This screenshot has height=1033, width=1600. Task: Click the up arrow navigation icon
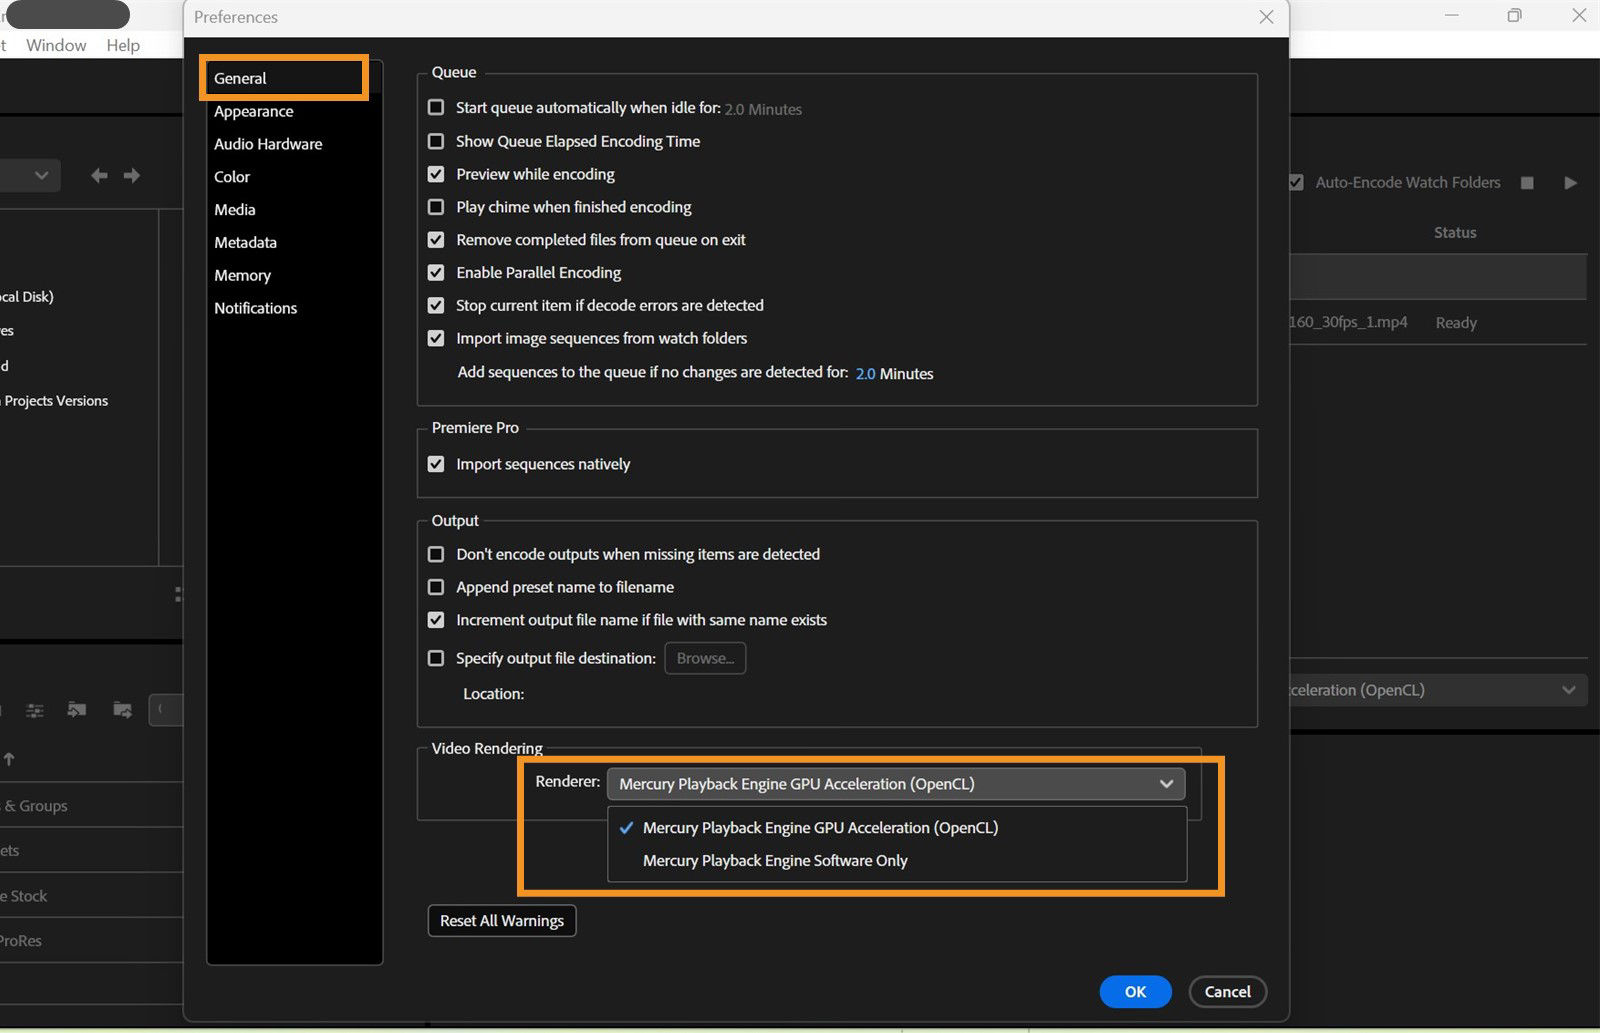(x=10, y=759)
